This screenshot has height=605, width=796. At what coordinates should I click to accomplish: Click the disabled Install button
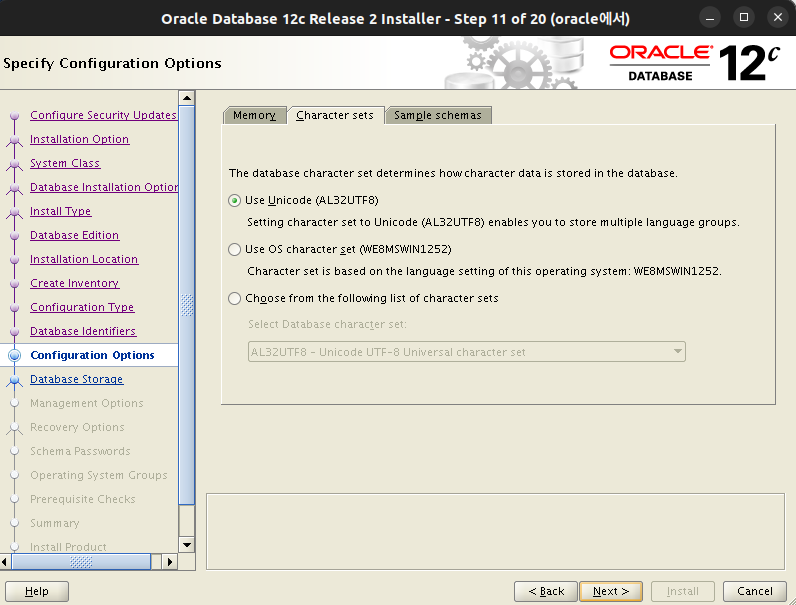pos(683,591)
